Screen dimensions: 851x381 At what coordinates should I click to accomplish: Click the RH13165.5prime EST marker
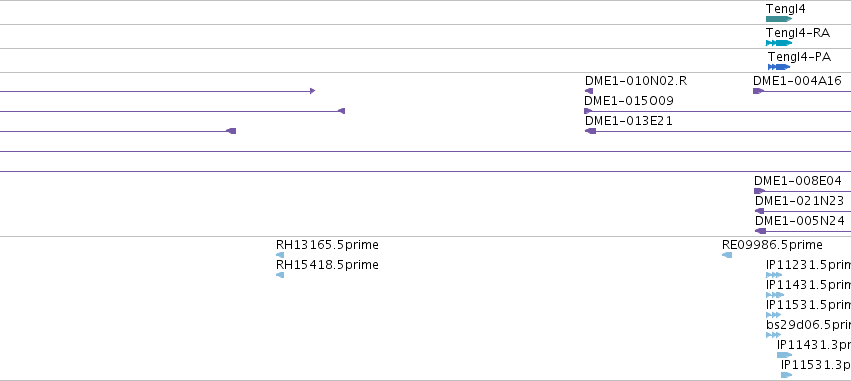click(280, 255)
